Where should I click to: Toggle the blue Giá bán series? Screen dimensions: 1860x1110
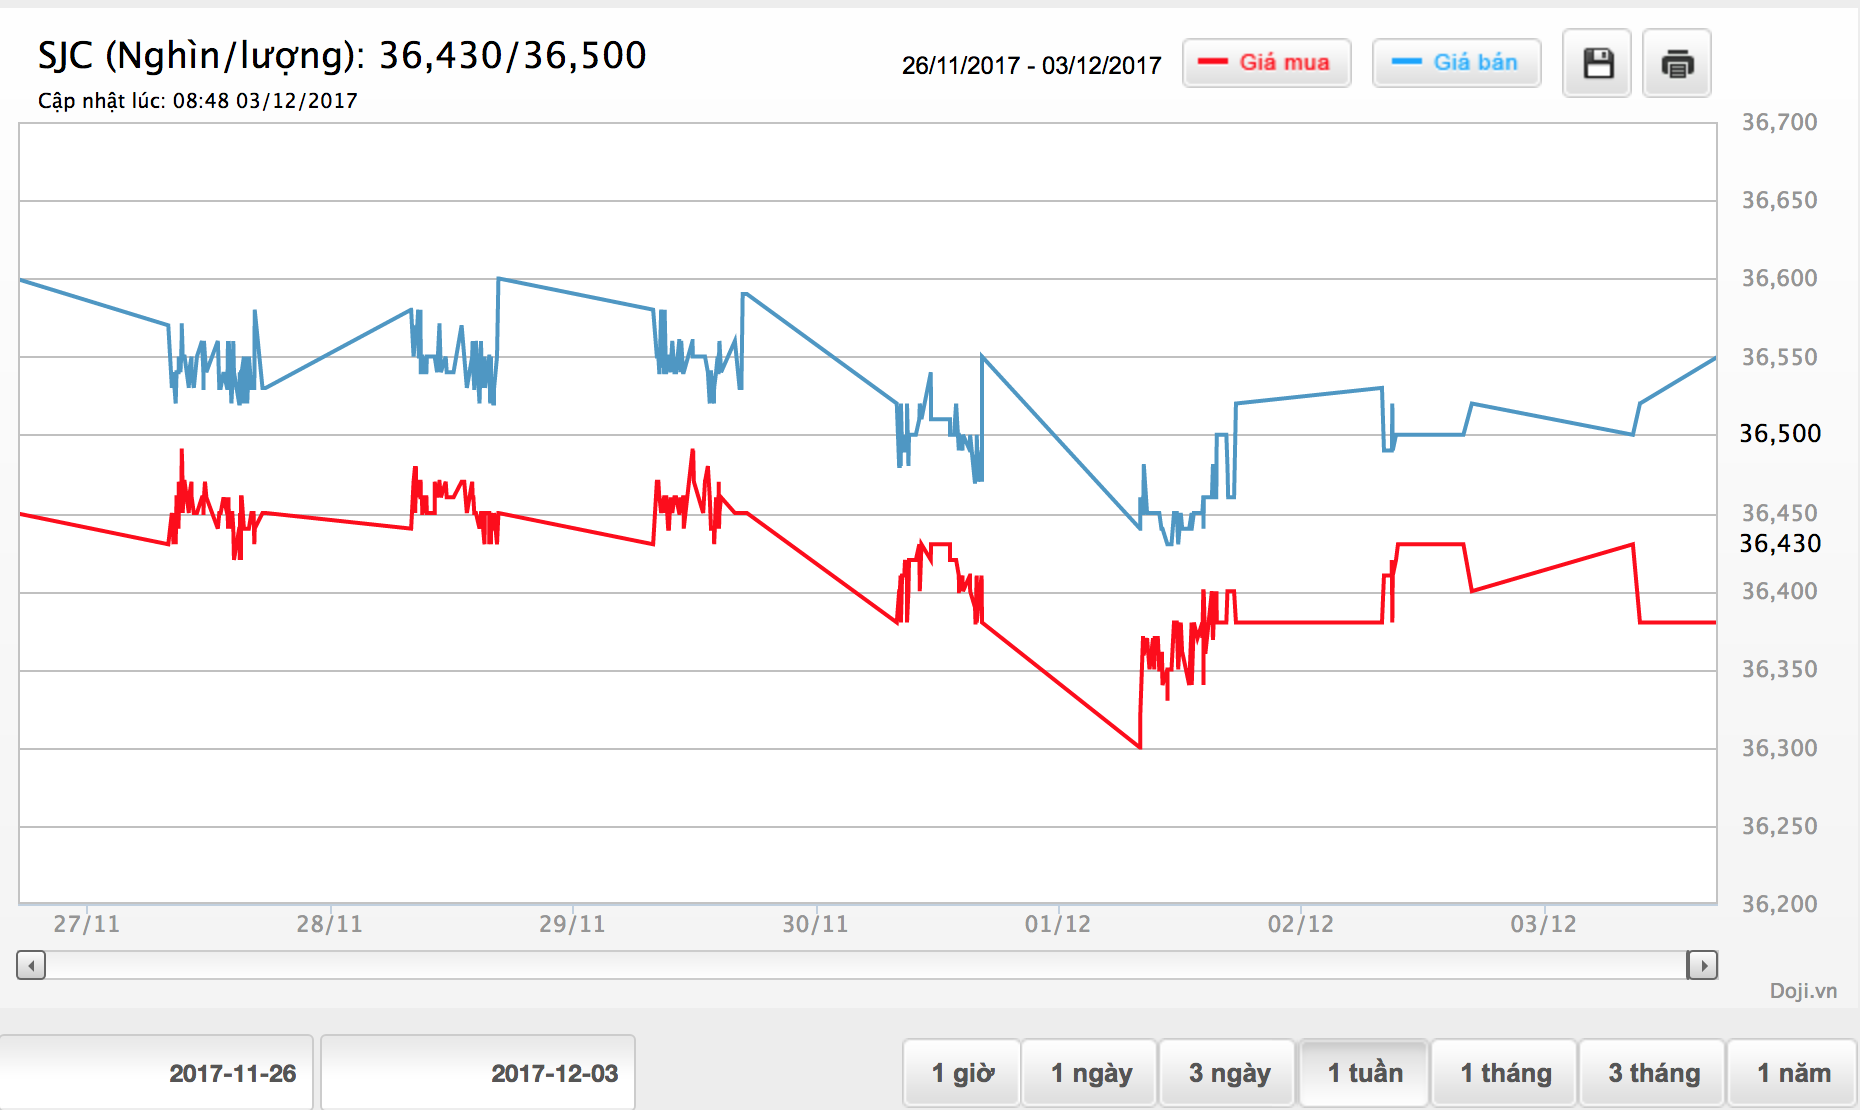pyautogui.click(x=1456, y=63)
